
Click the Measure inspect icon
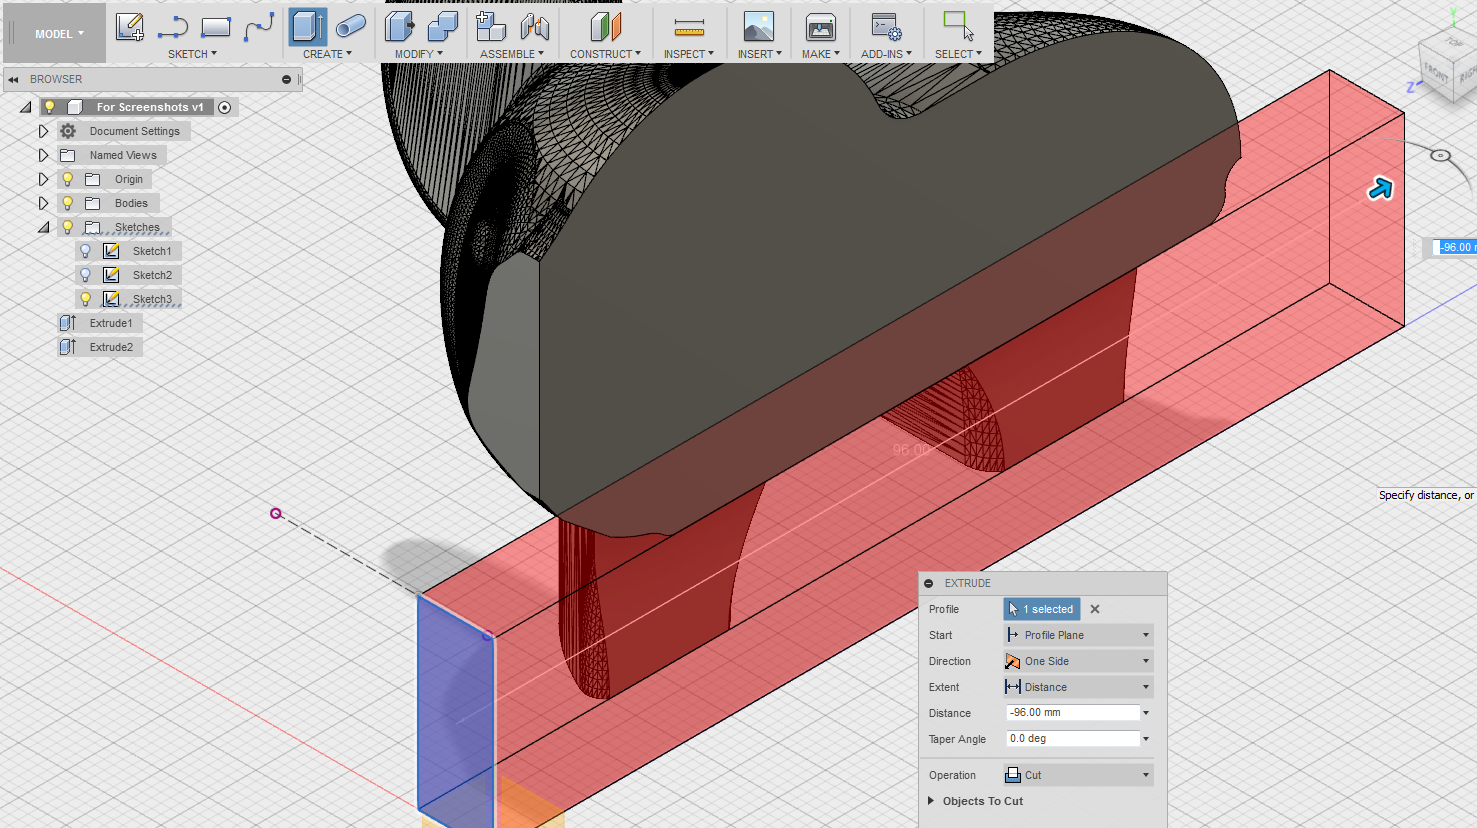tap(689, 27)
